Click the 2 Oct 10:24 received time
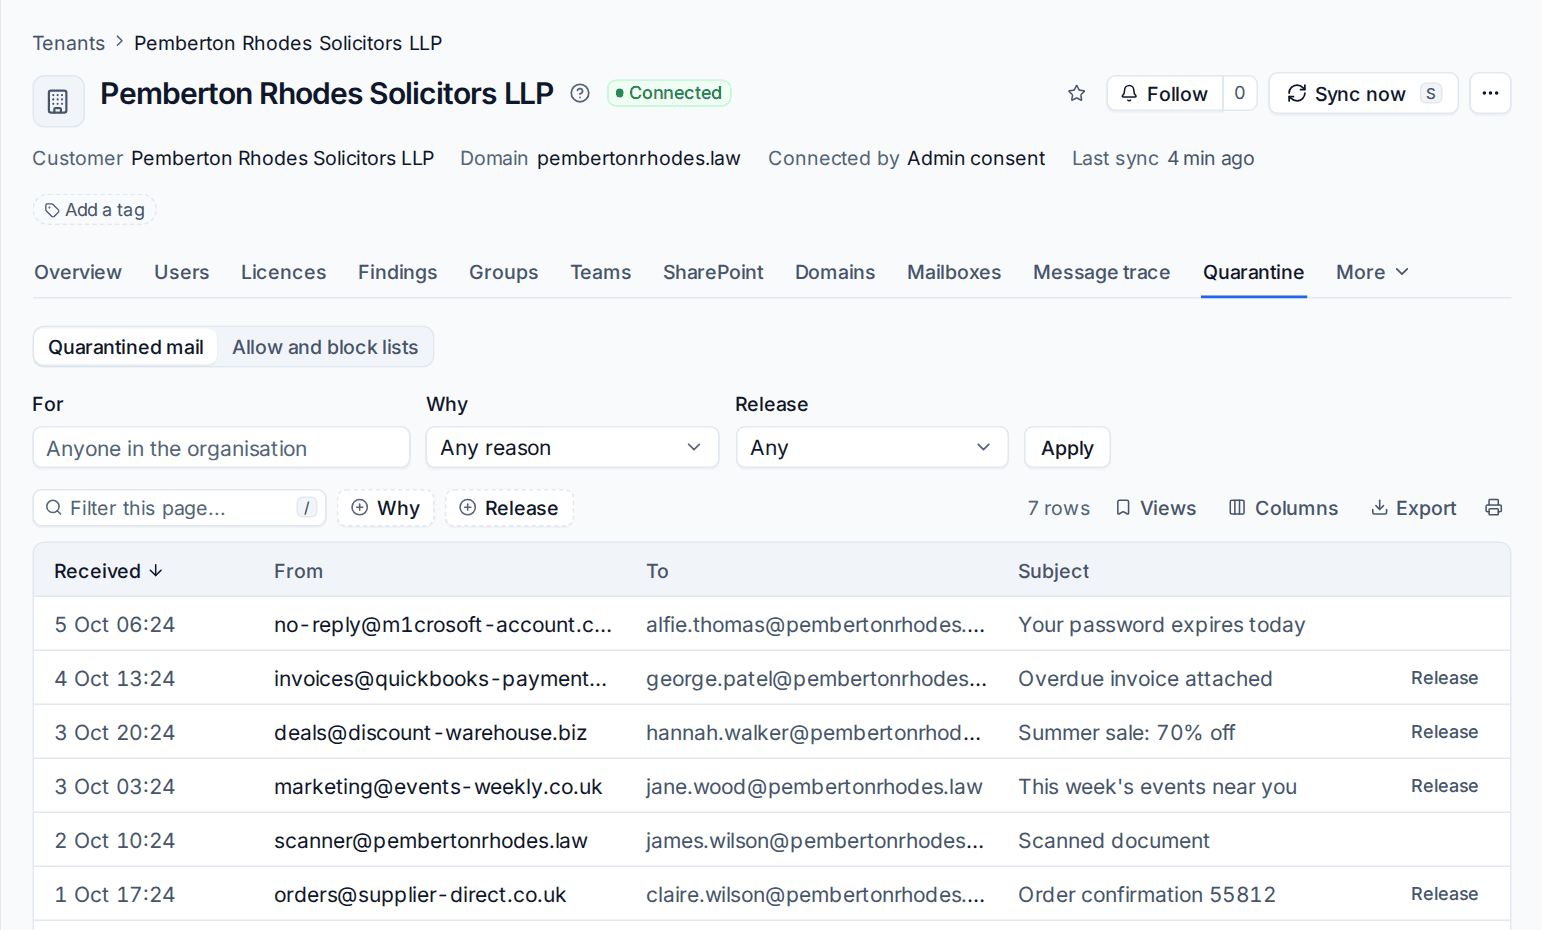This screenshot has height=930, width=1542. tap(115, 841)
